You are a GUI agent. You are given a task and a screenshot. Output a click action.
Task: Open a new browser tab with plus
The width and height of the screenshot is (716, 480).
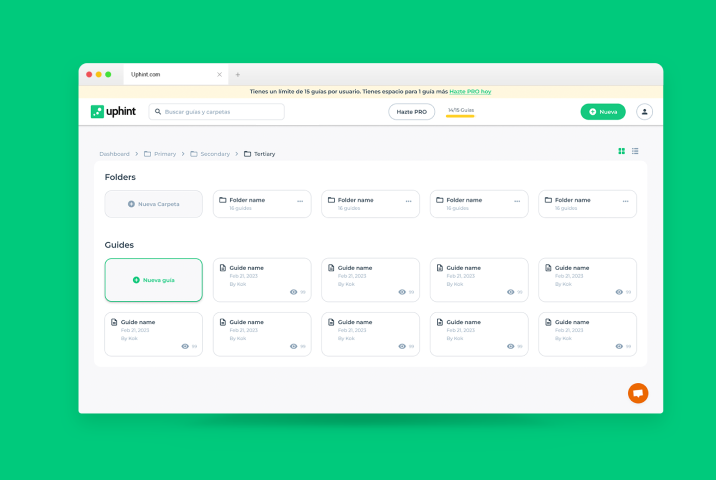coord(238,74)
